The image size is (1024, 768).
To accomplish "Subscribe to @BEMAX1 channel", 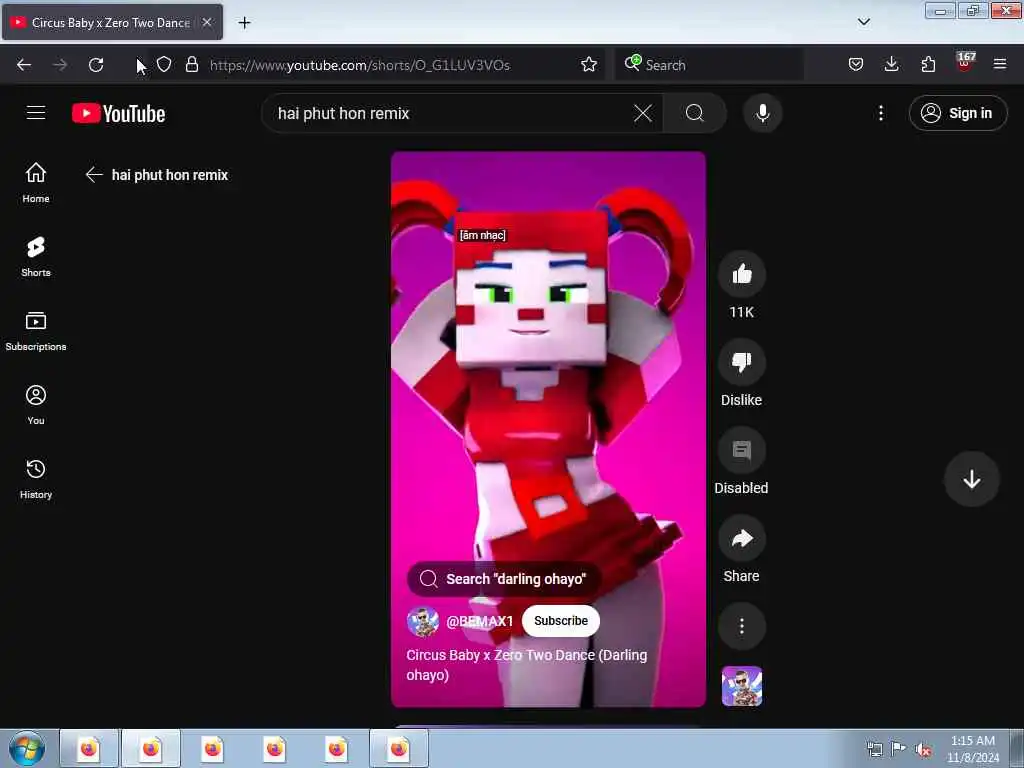I will tap(560, 620).
